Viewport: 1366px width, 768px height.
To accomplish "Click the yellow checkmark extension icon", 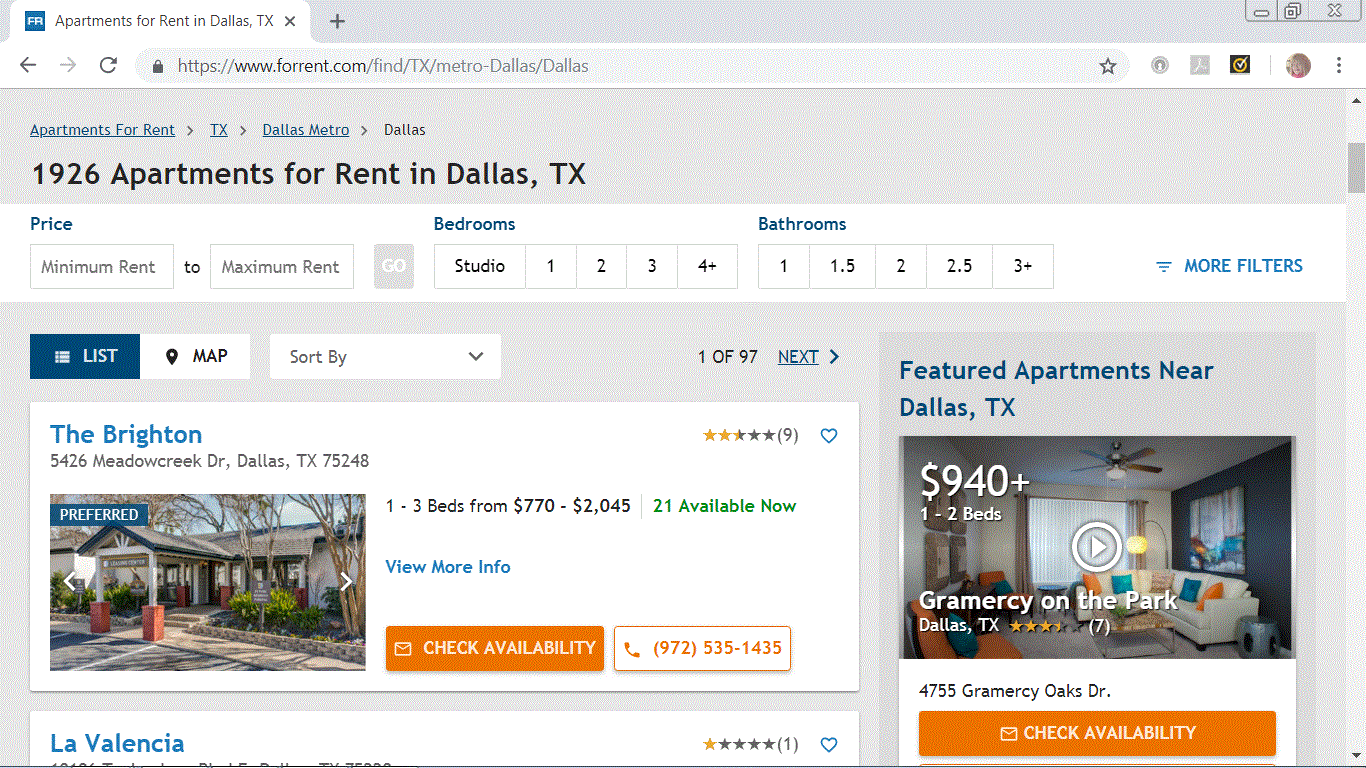I will coord(1240,65).
